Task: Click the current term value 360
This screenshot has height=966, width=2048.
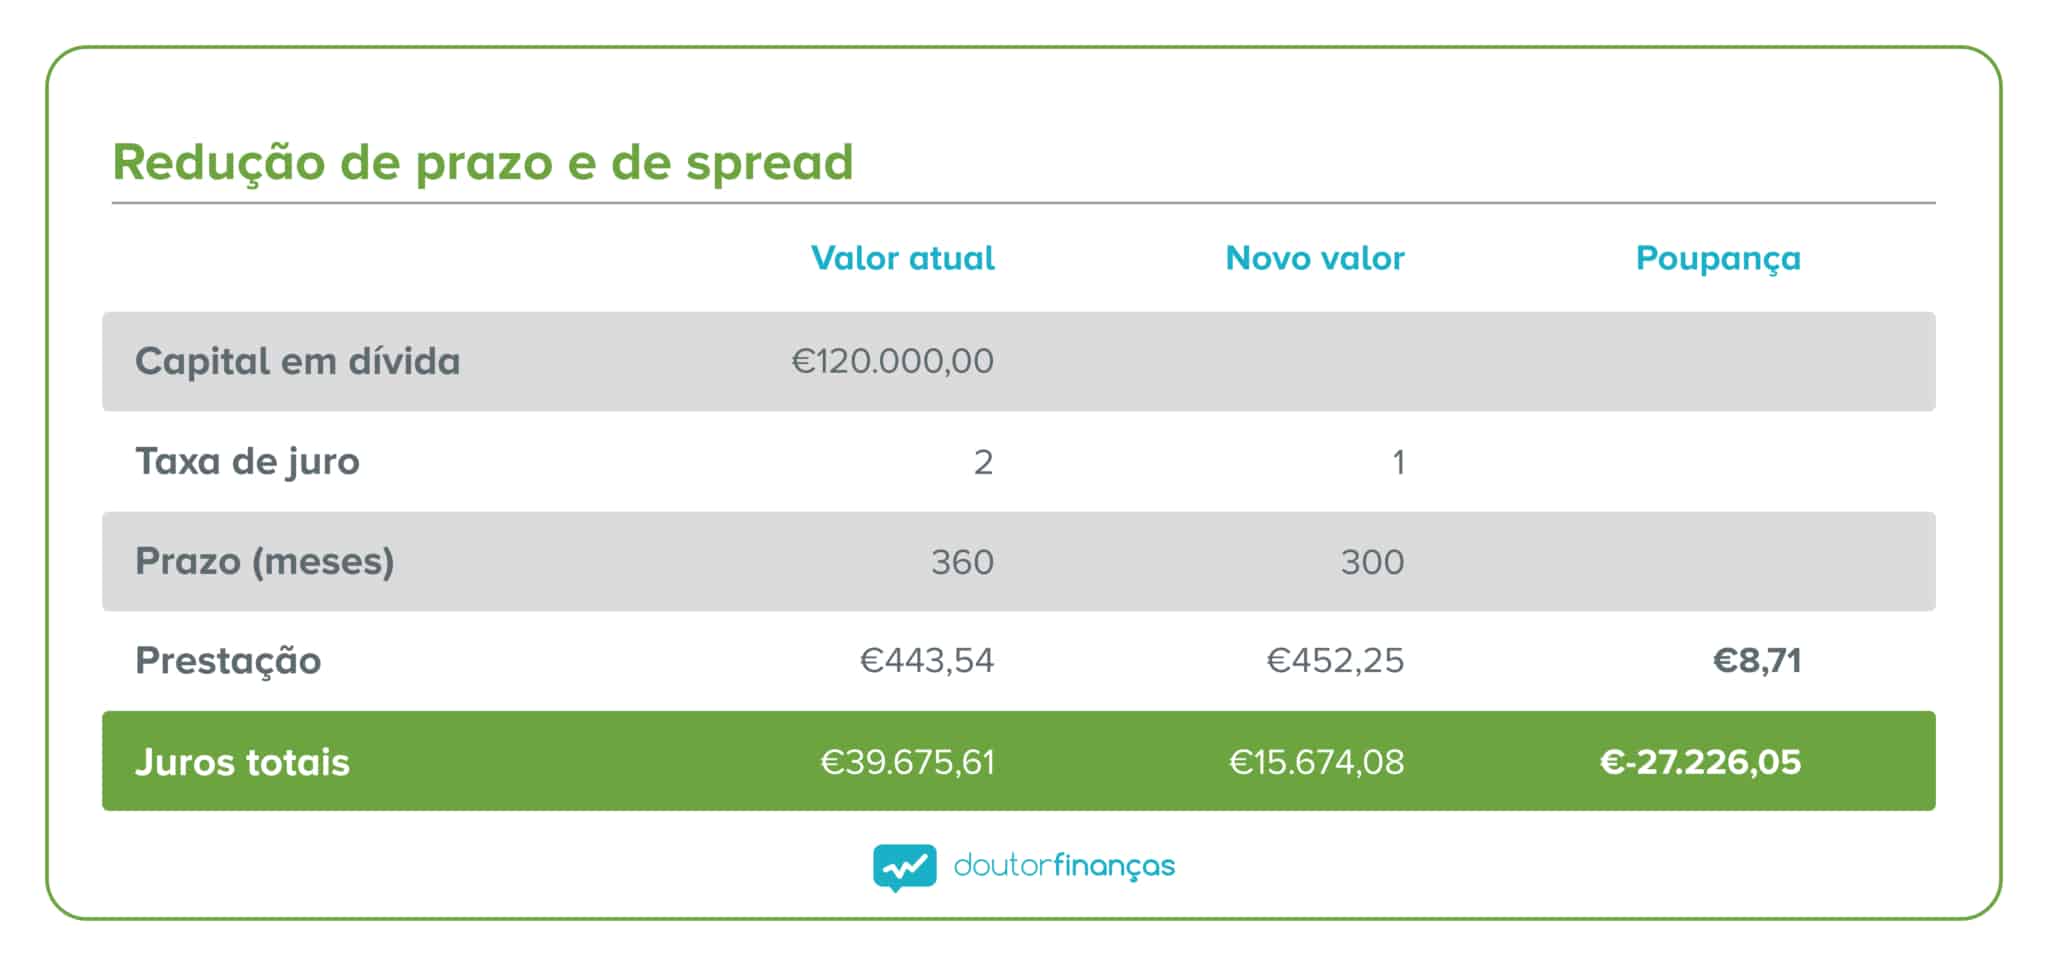Action: point(962,562)
